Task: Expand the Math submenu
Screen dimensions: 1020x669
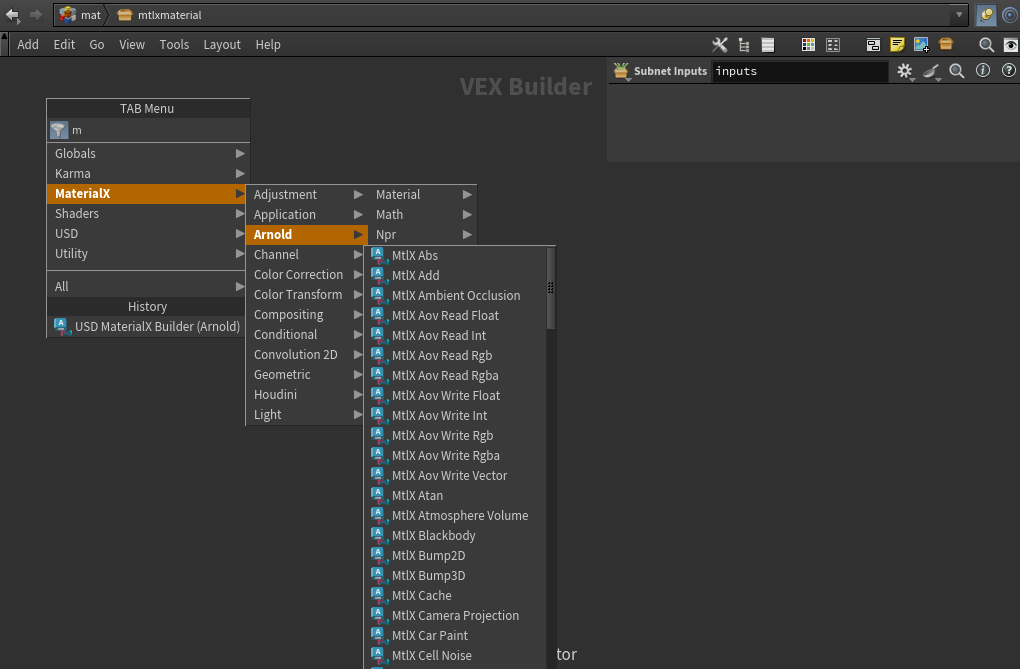Action: click(x=423, y=215)
